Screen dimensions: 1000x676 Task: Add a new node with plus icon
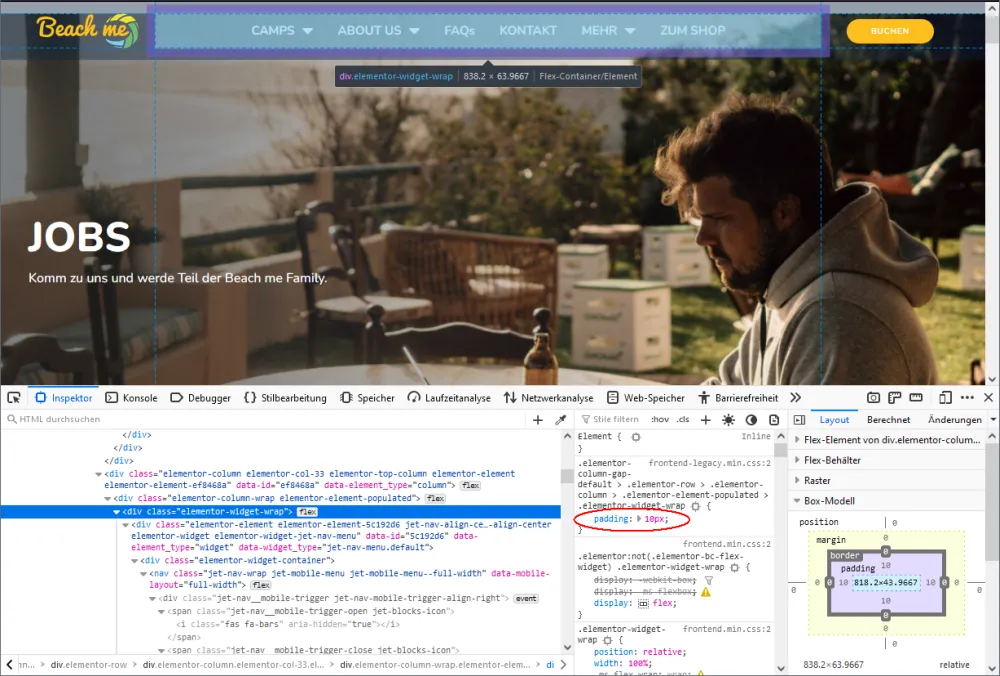538,420
